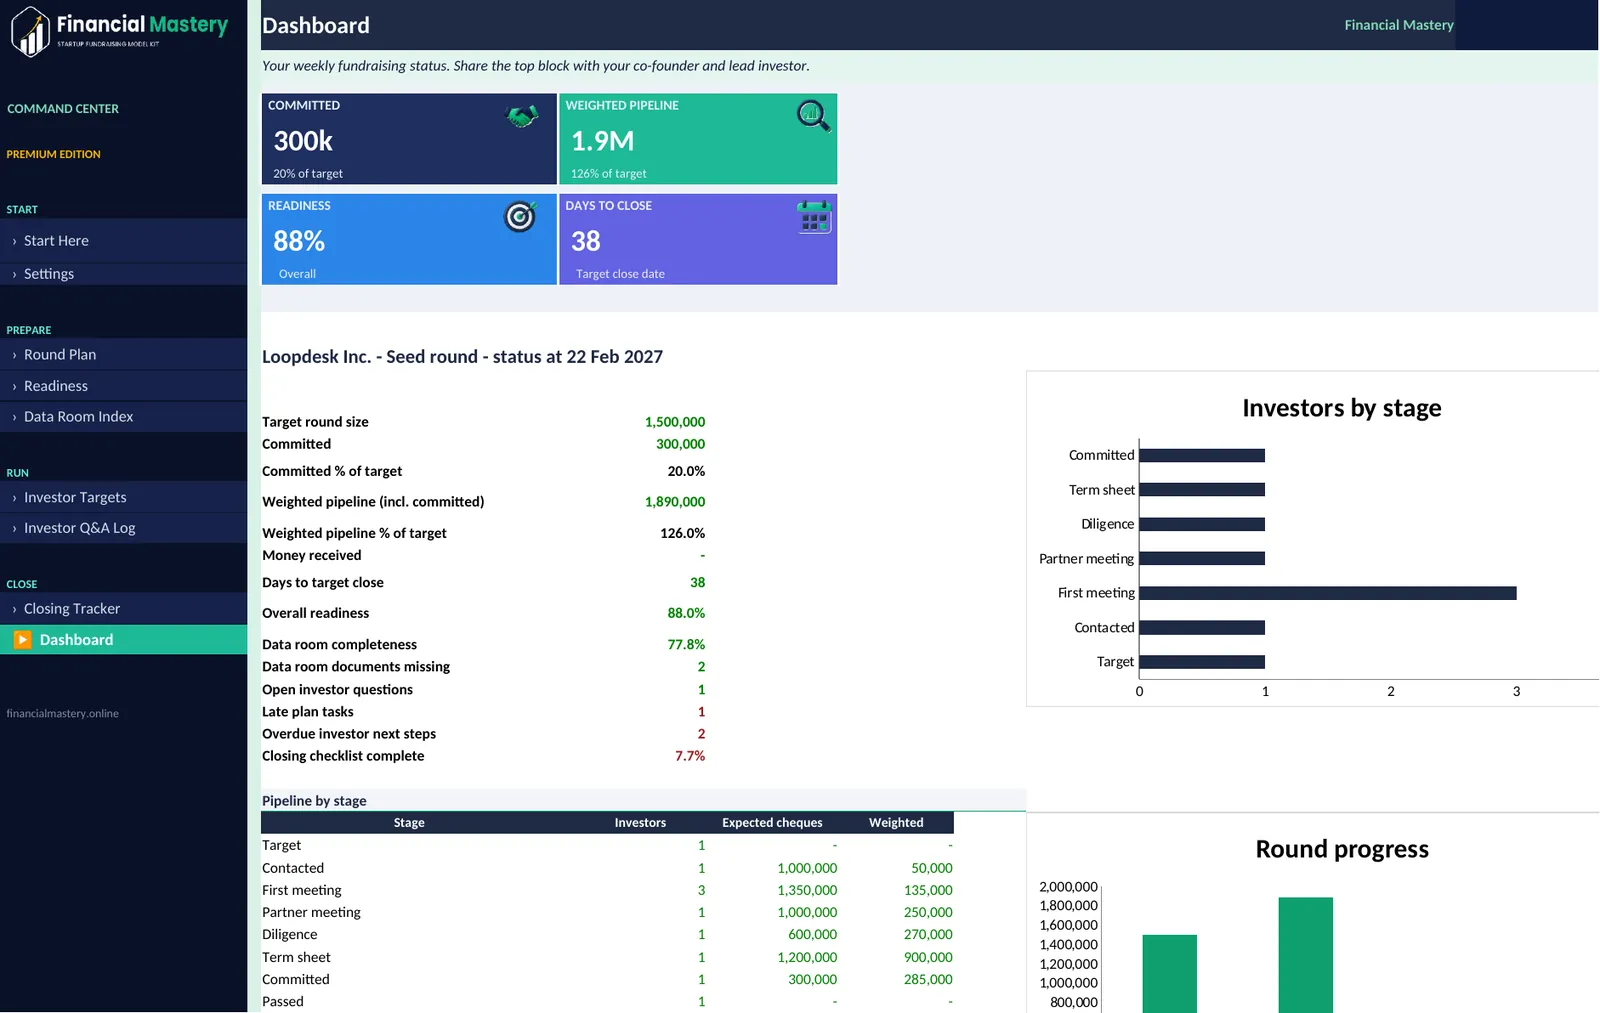Expand chevron next to Readiness
The height and width of the screenshot is (1013, 1600).
tap(14, 386)
